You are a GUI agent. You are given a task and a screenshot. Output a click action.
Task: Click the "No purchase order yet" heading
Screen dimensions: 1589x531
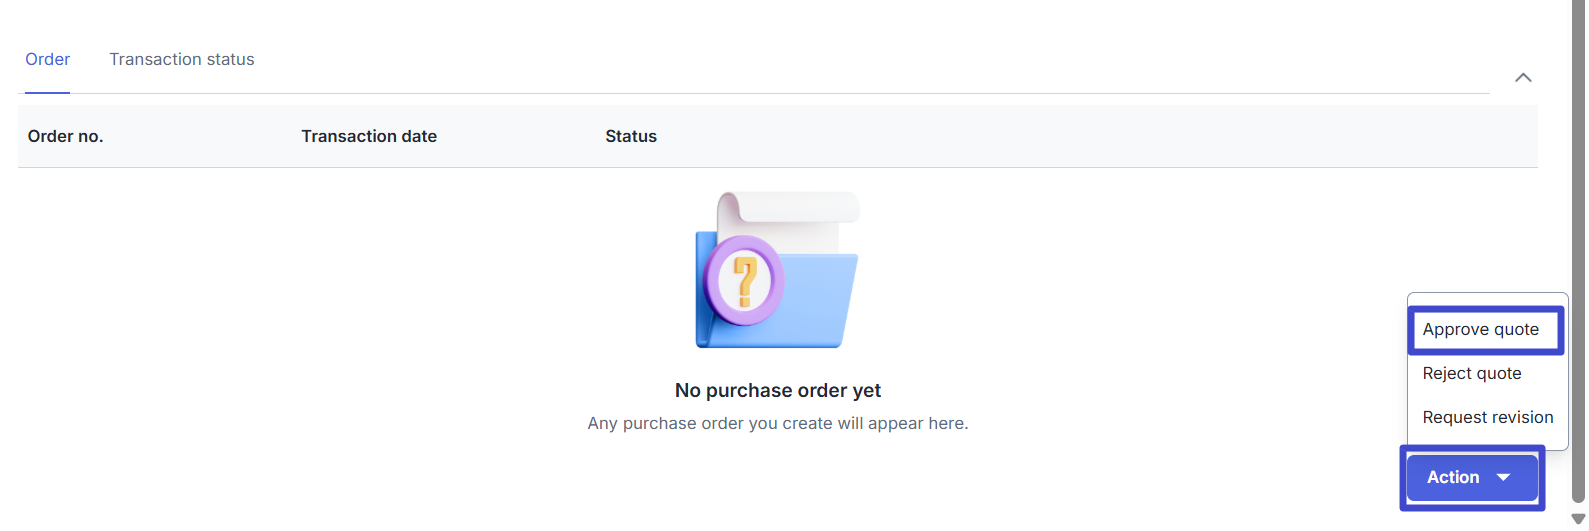point(778,391)
